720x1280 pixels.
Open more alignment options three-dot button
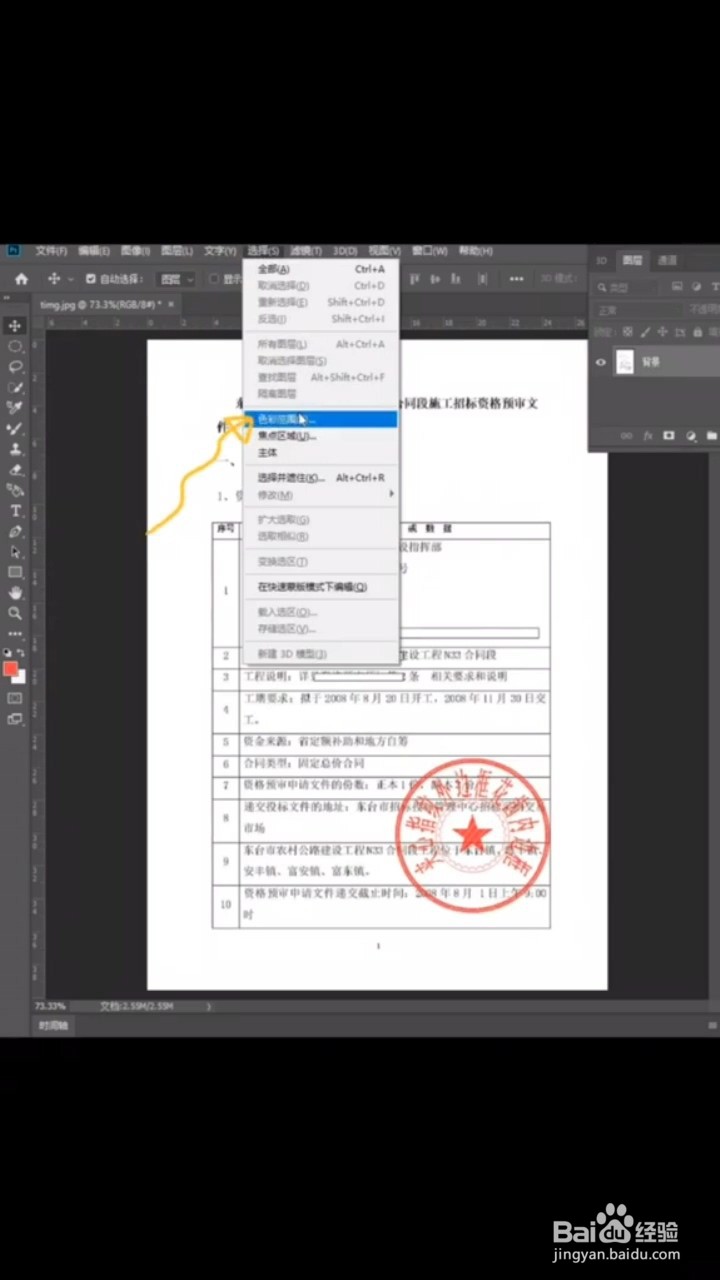(516, 279)
